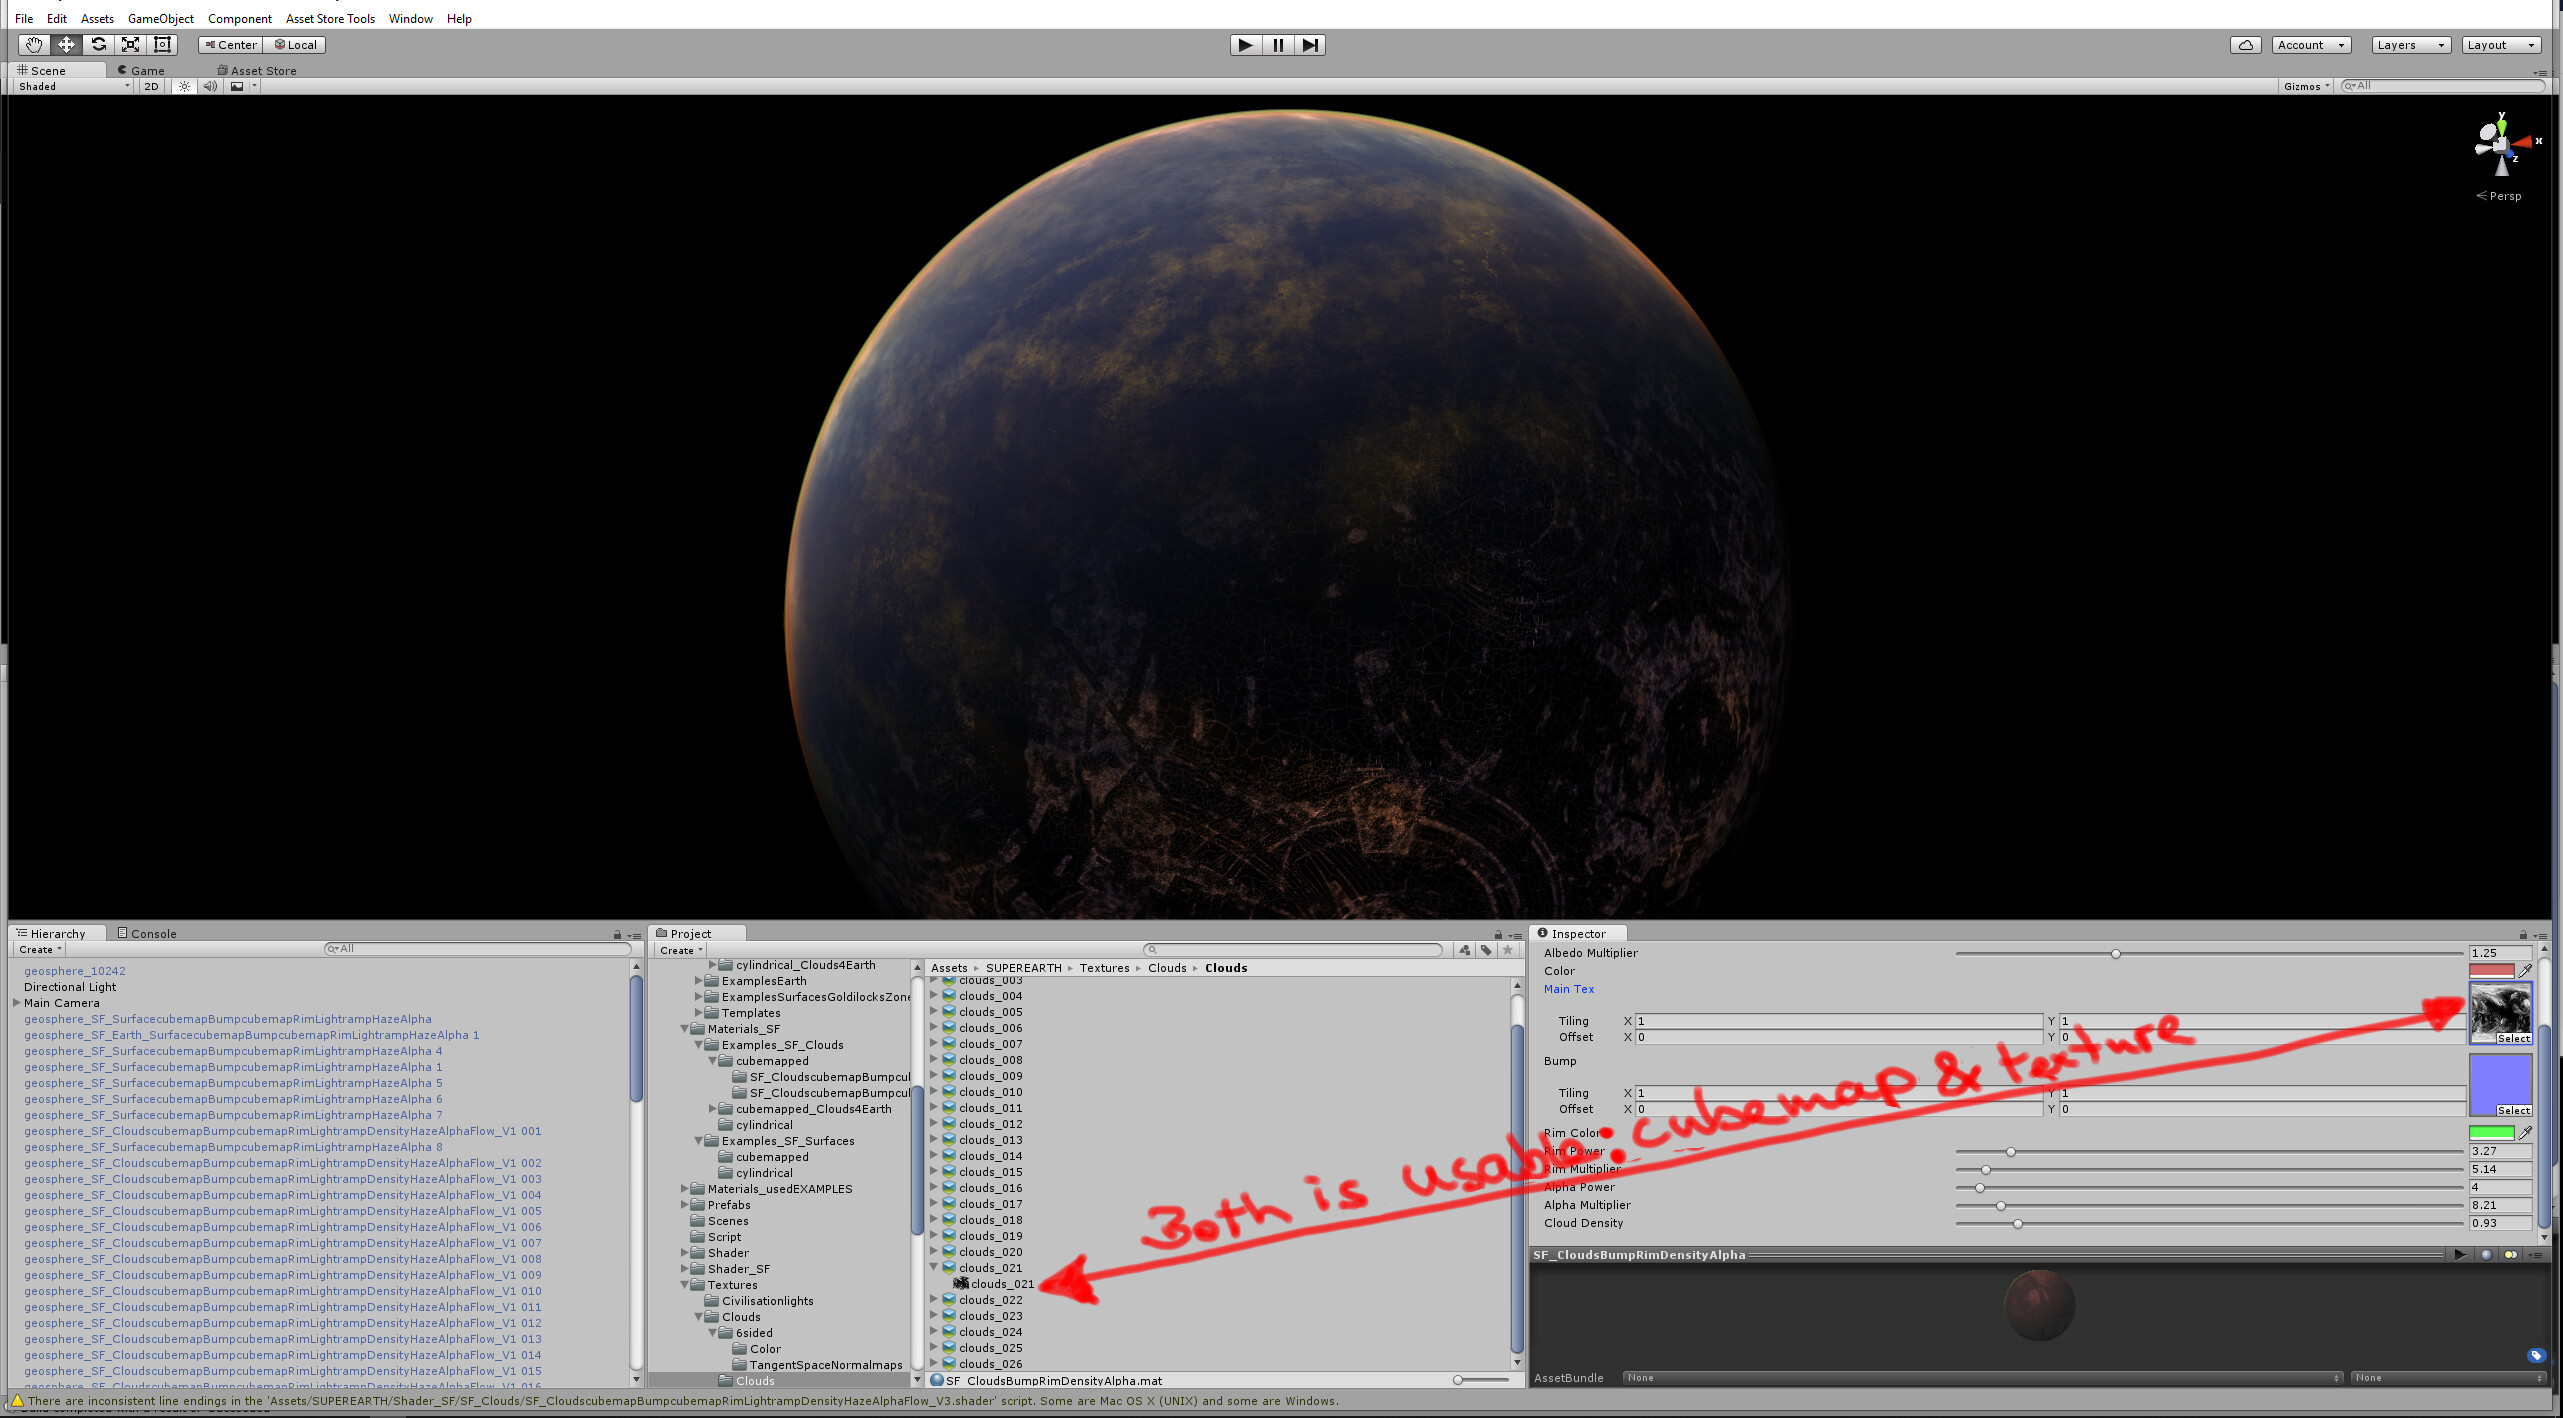Select the Rect transform tool

162,44
